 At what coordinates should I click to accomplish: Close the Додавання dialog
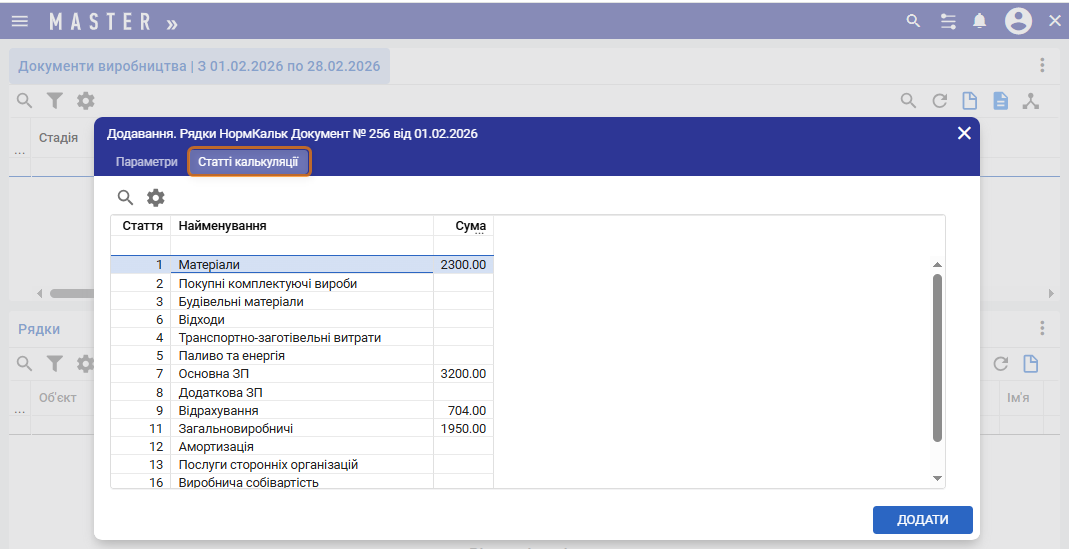click(x=964, y=133)
